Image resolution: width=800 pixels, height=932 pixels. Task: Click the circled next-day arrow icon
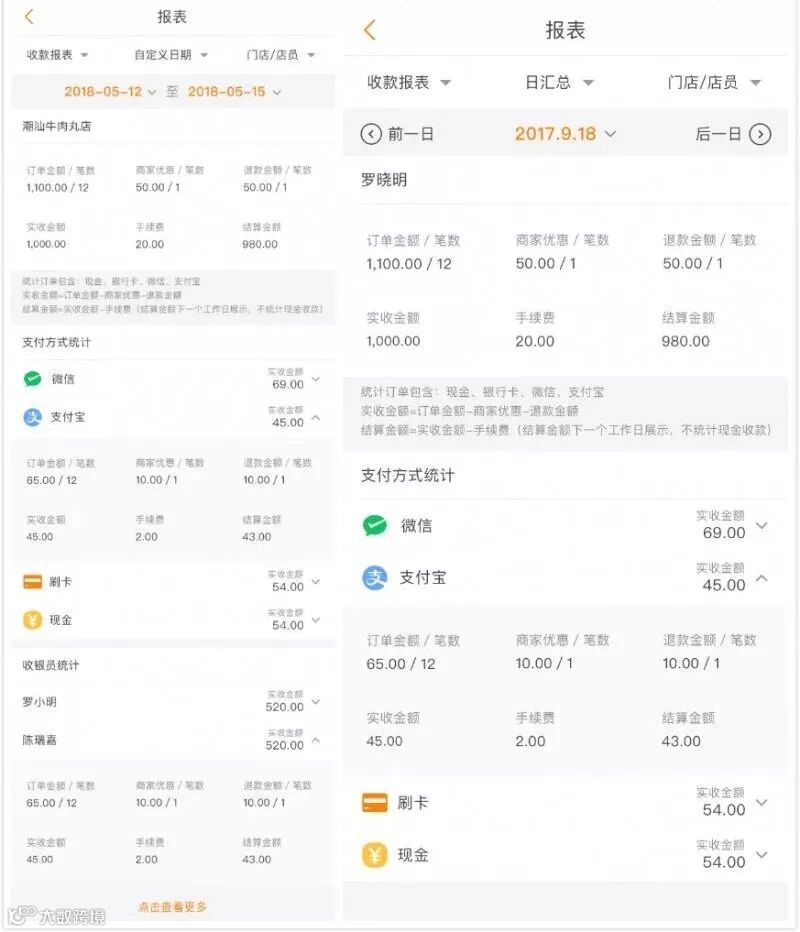[760, 134]
